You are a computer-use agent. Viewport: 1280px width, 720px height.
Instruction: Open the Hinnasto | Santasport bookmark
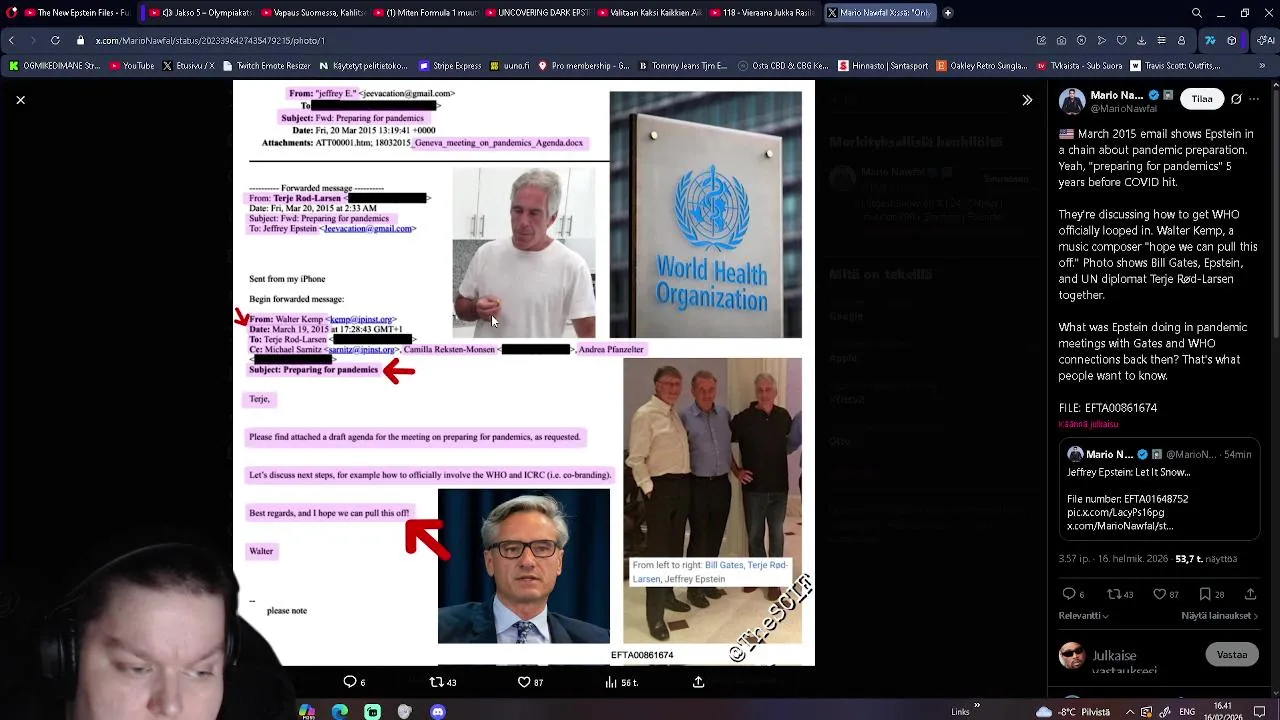tap(885, 66)
